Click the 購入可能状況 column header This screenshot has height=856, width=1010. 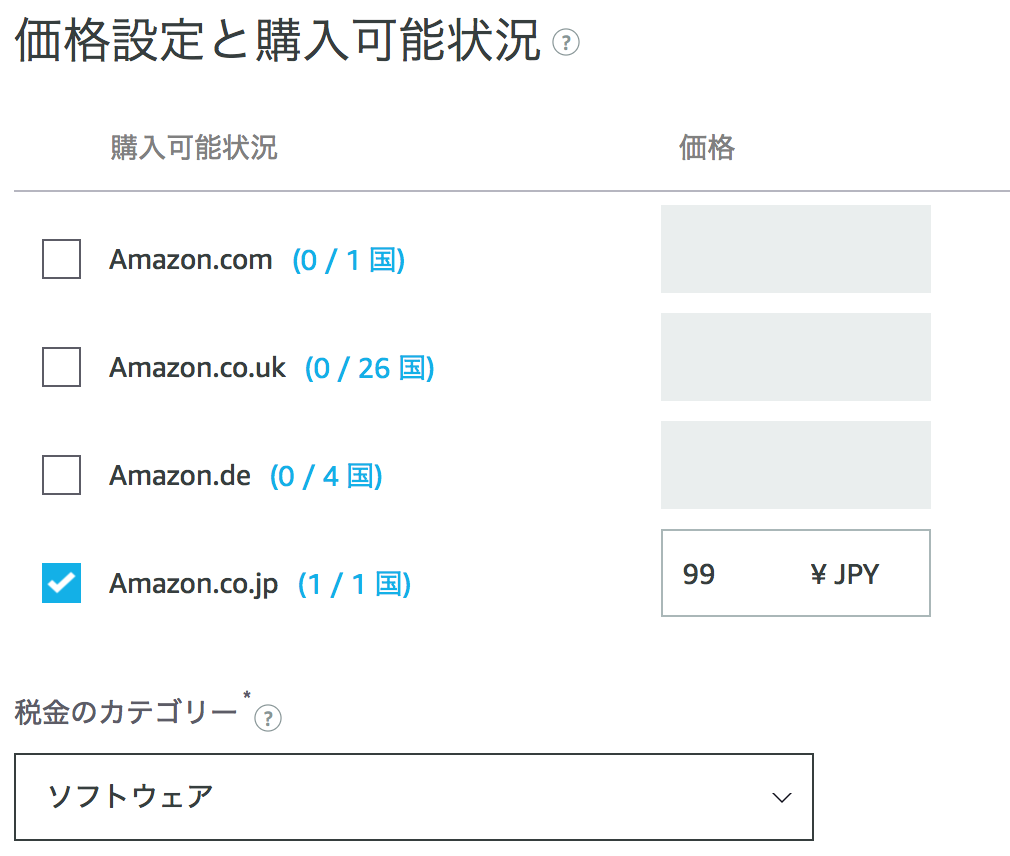click(x=194, y=149)
